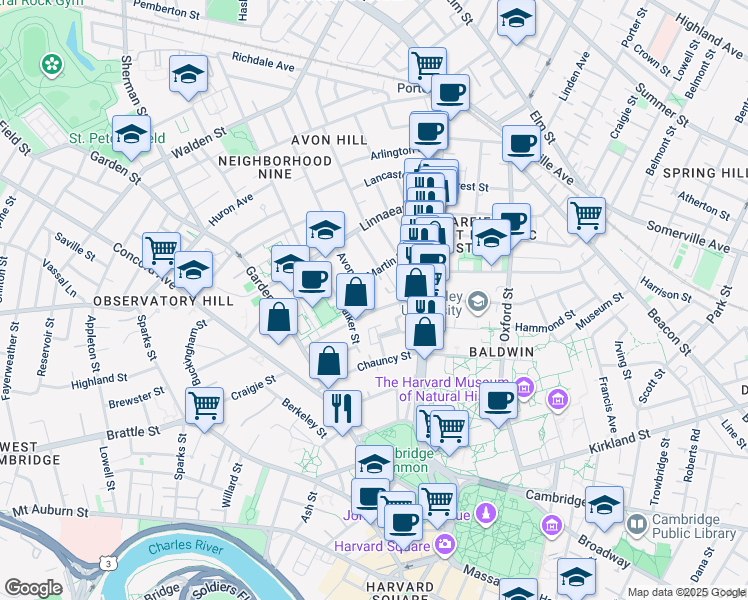The image size is (748, 600).
Task: Select the coffee cup marker beside Elm St
Action: coord(521,144)
